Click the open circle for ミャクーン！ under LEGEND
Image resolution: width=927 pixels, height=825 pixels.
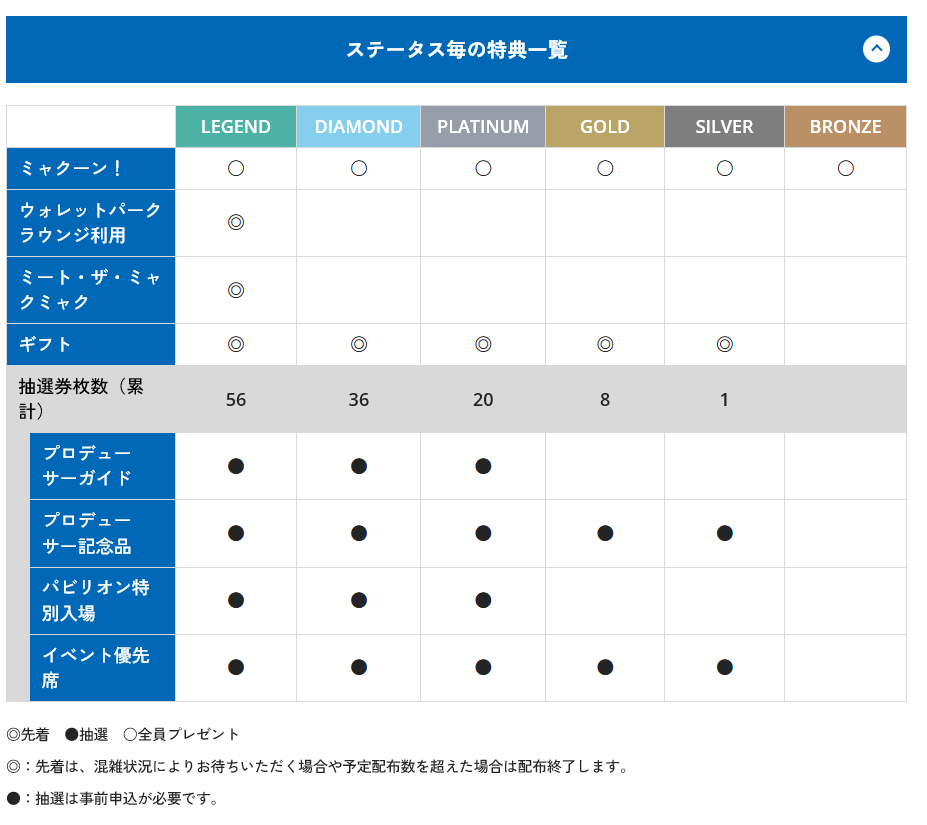[236, 169]
